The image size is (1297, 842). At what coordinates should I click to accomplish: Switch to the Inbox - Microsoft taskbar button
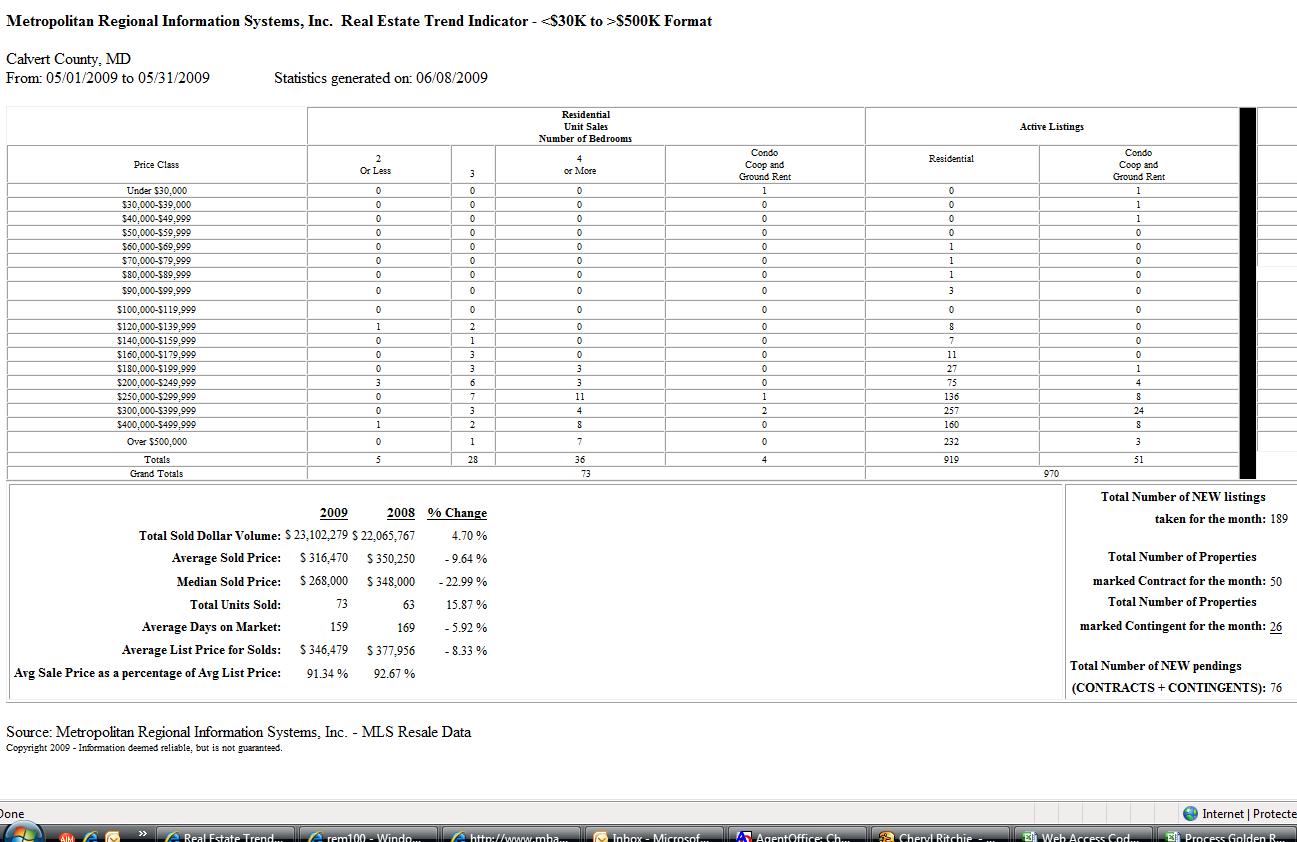pos(652,837)
